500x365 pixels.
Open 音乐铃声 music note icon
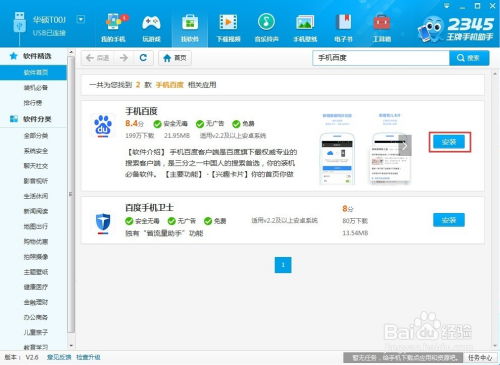click(x=266, y=27)
